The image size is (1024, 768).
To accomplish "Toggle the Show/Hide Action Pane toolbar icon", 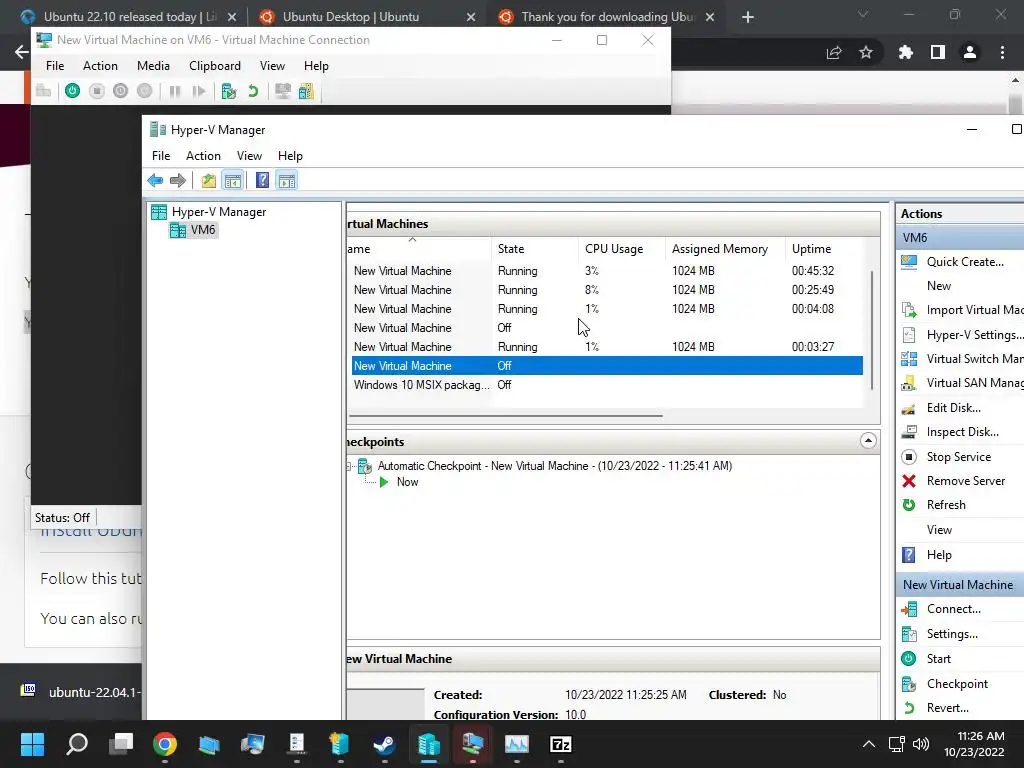I will click(x=287, y=180).
